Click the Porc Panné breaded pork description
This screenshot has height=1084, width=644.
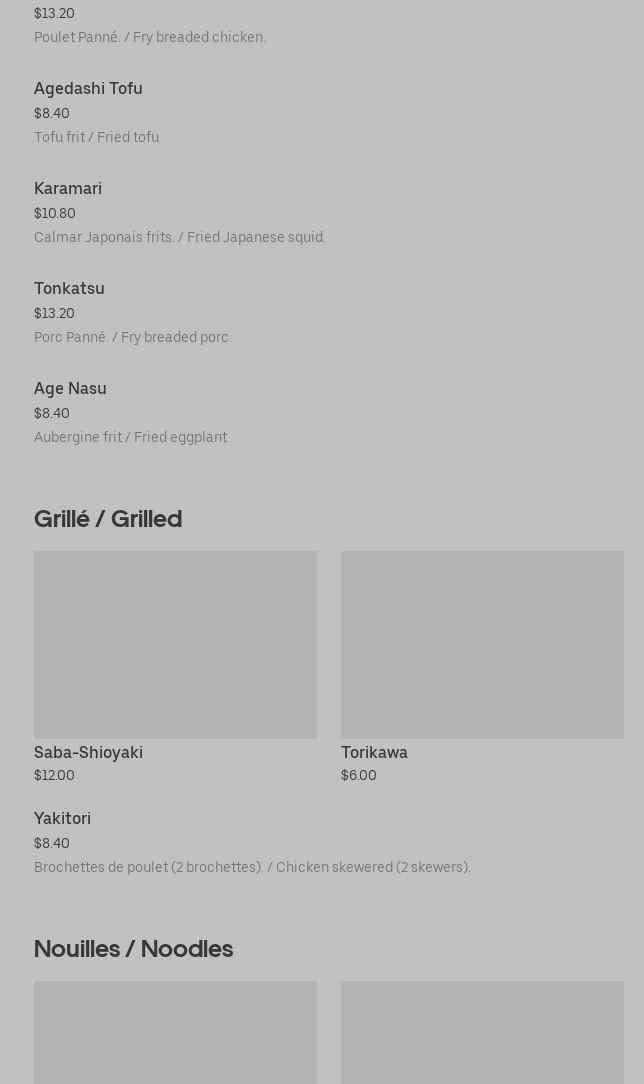coord(132,338)
